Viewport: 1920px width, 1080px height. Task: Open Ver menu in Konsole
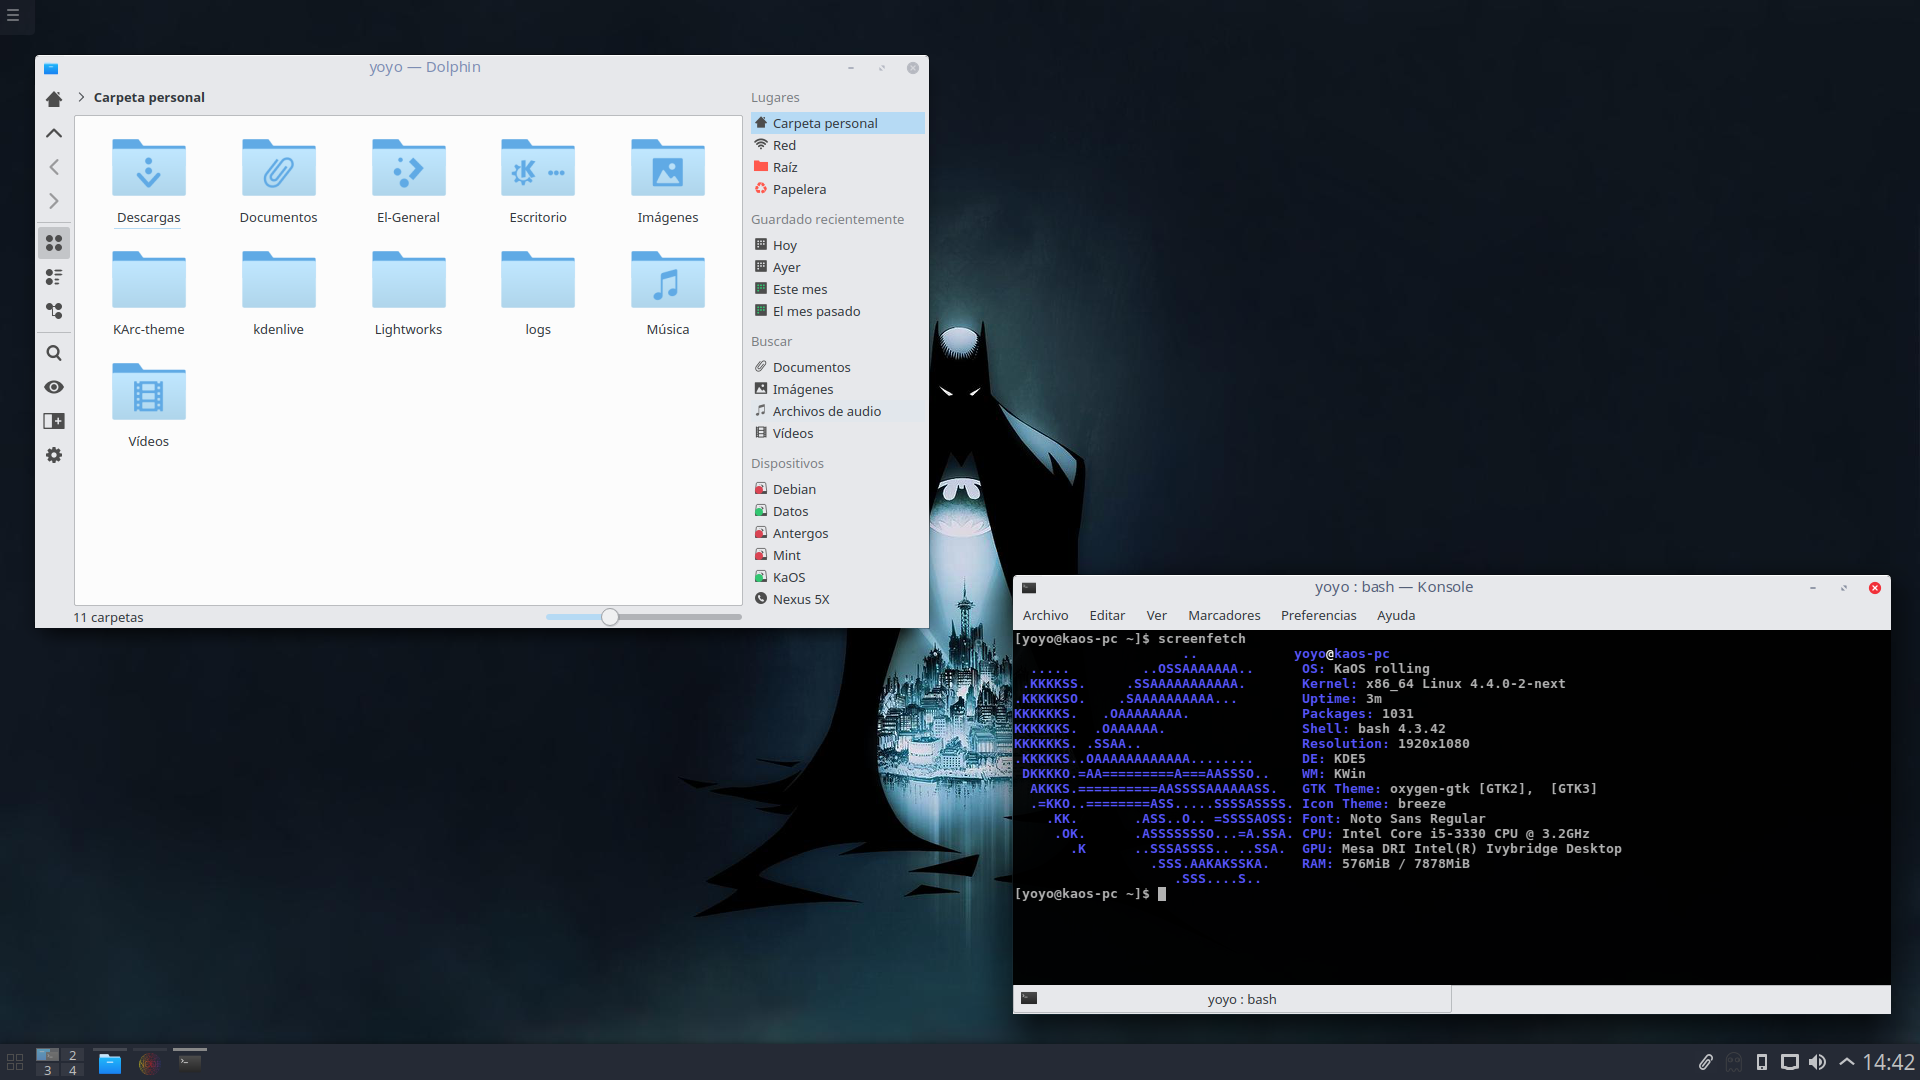pyautogui.click(x=1156, y=615)
